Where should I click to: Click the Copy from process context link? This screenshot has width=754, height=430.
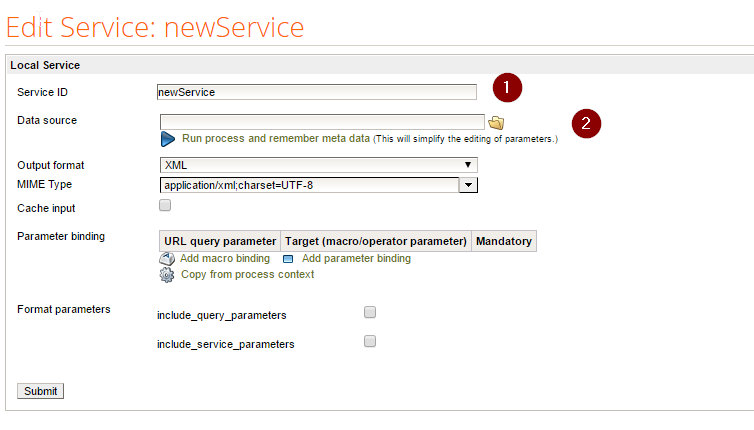[247, 274]
